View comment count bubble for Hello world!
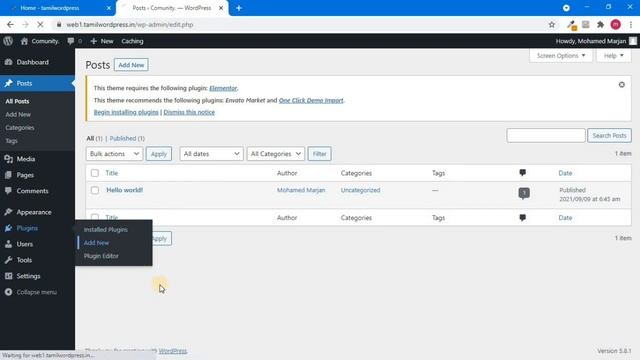The width and height of the screenshot is (640, 360). pyautogui.click(x=524, y=193)
